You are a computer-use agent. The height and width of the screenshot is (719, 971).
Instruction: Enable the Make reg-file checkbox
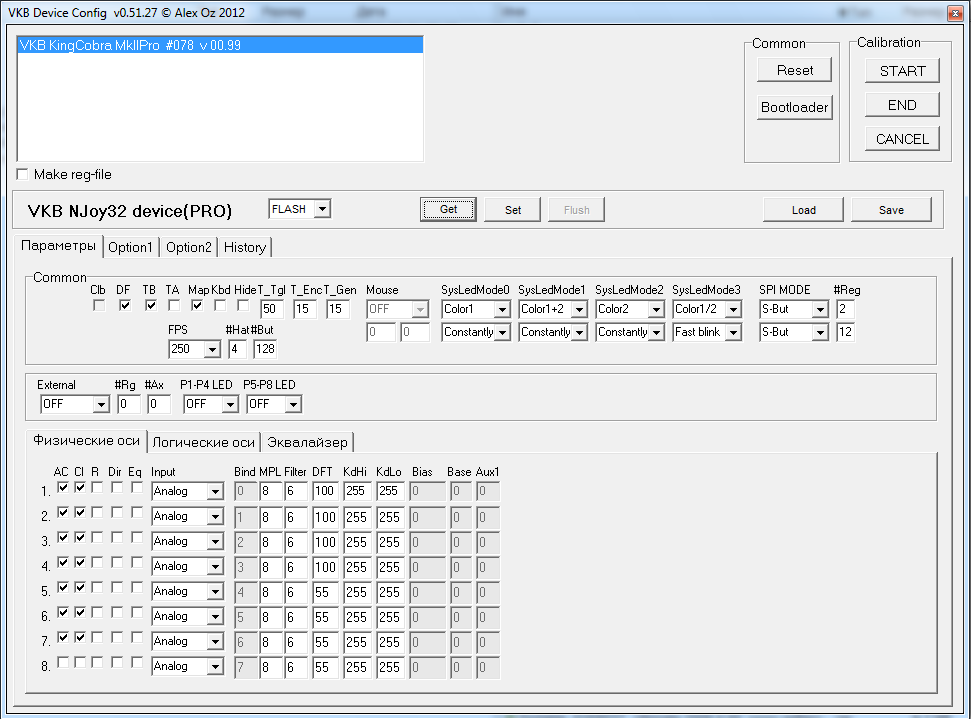pyautogui.click(x=23, y=175)
